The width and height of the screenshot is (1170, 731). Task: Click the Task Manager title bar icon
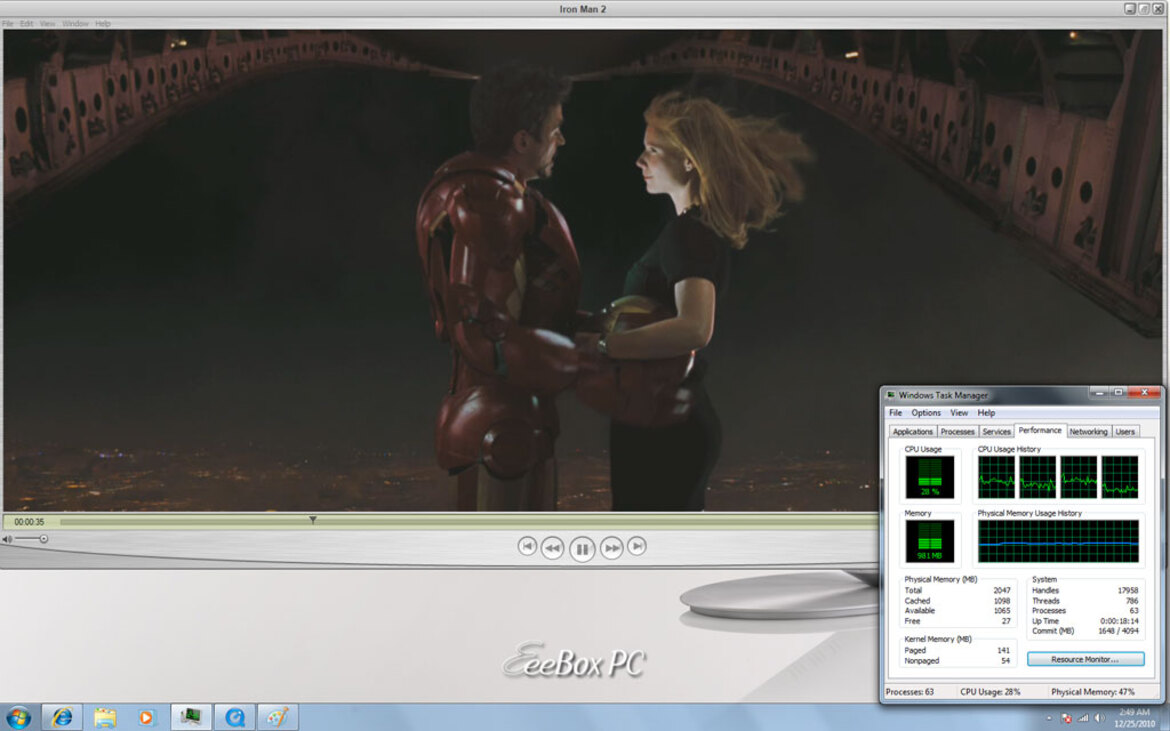tap(890, 395)
